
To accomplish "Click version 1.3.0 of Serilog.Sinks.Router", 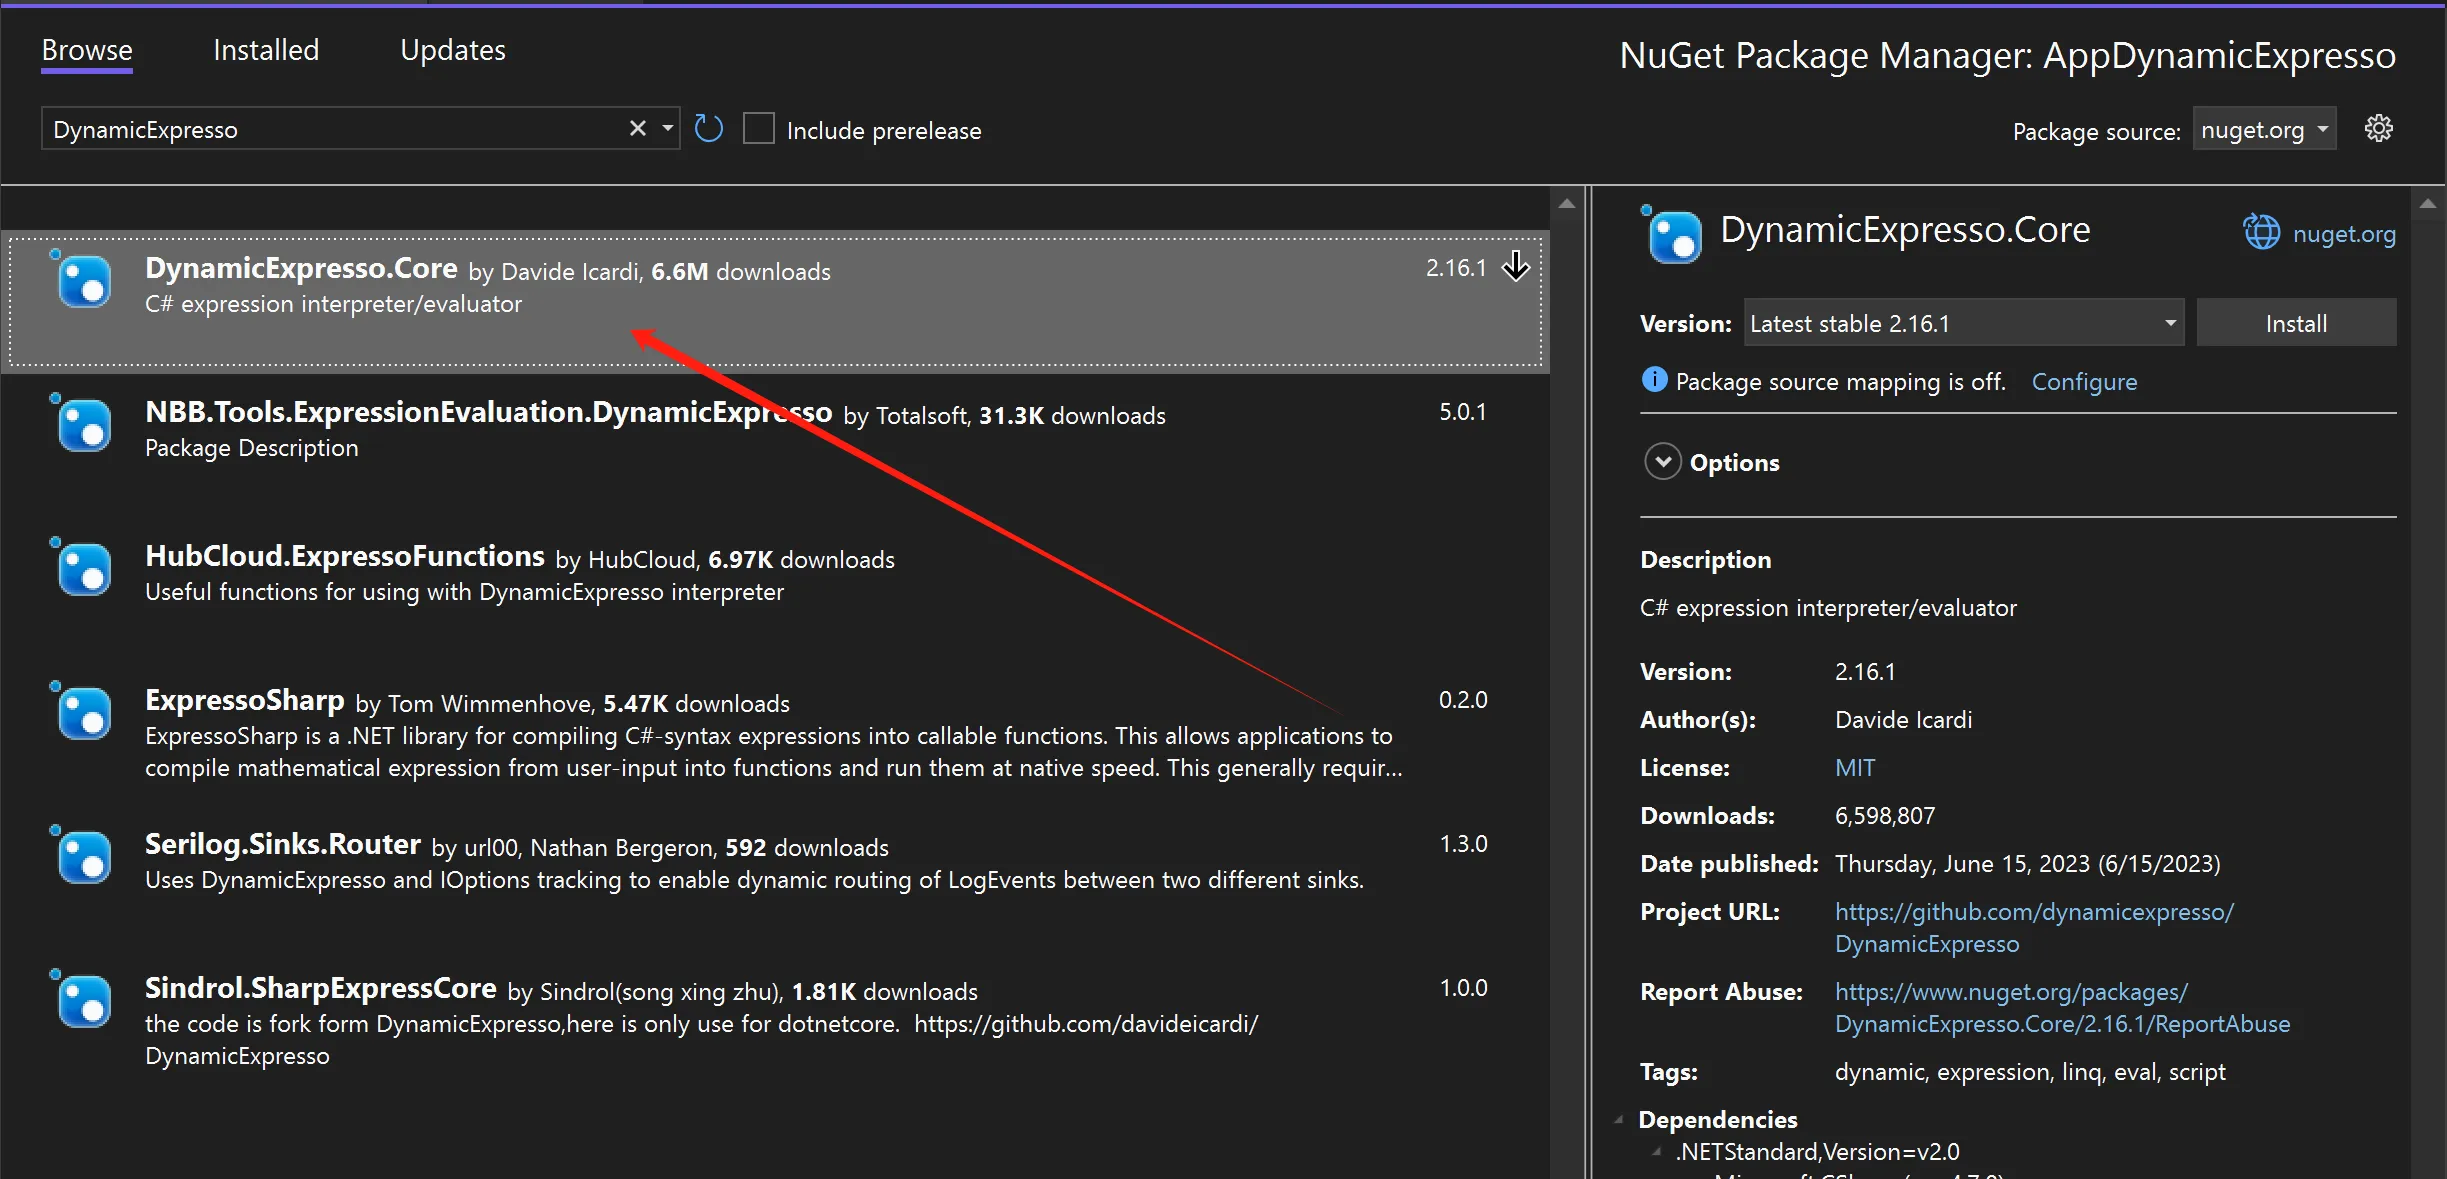I will (1462, 844).
